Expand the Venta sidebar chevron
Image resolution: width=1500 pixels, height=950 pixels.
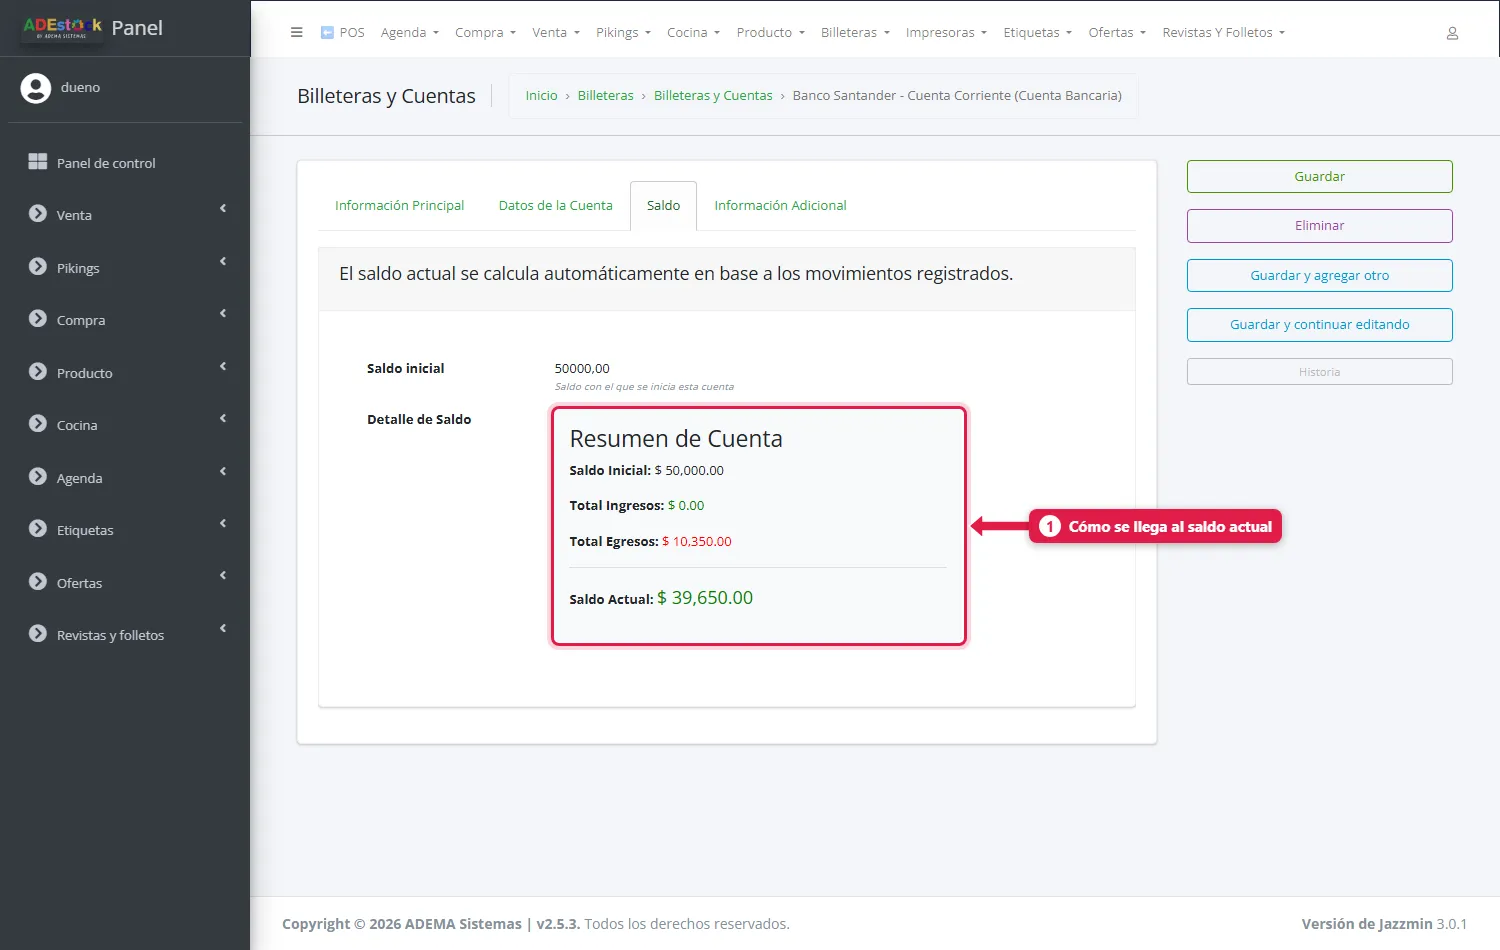click(223, 209)
